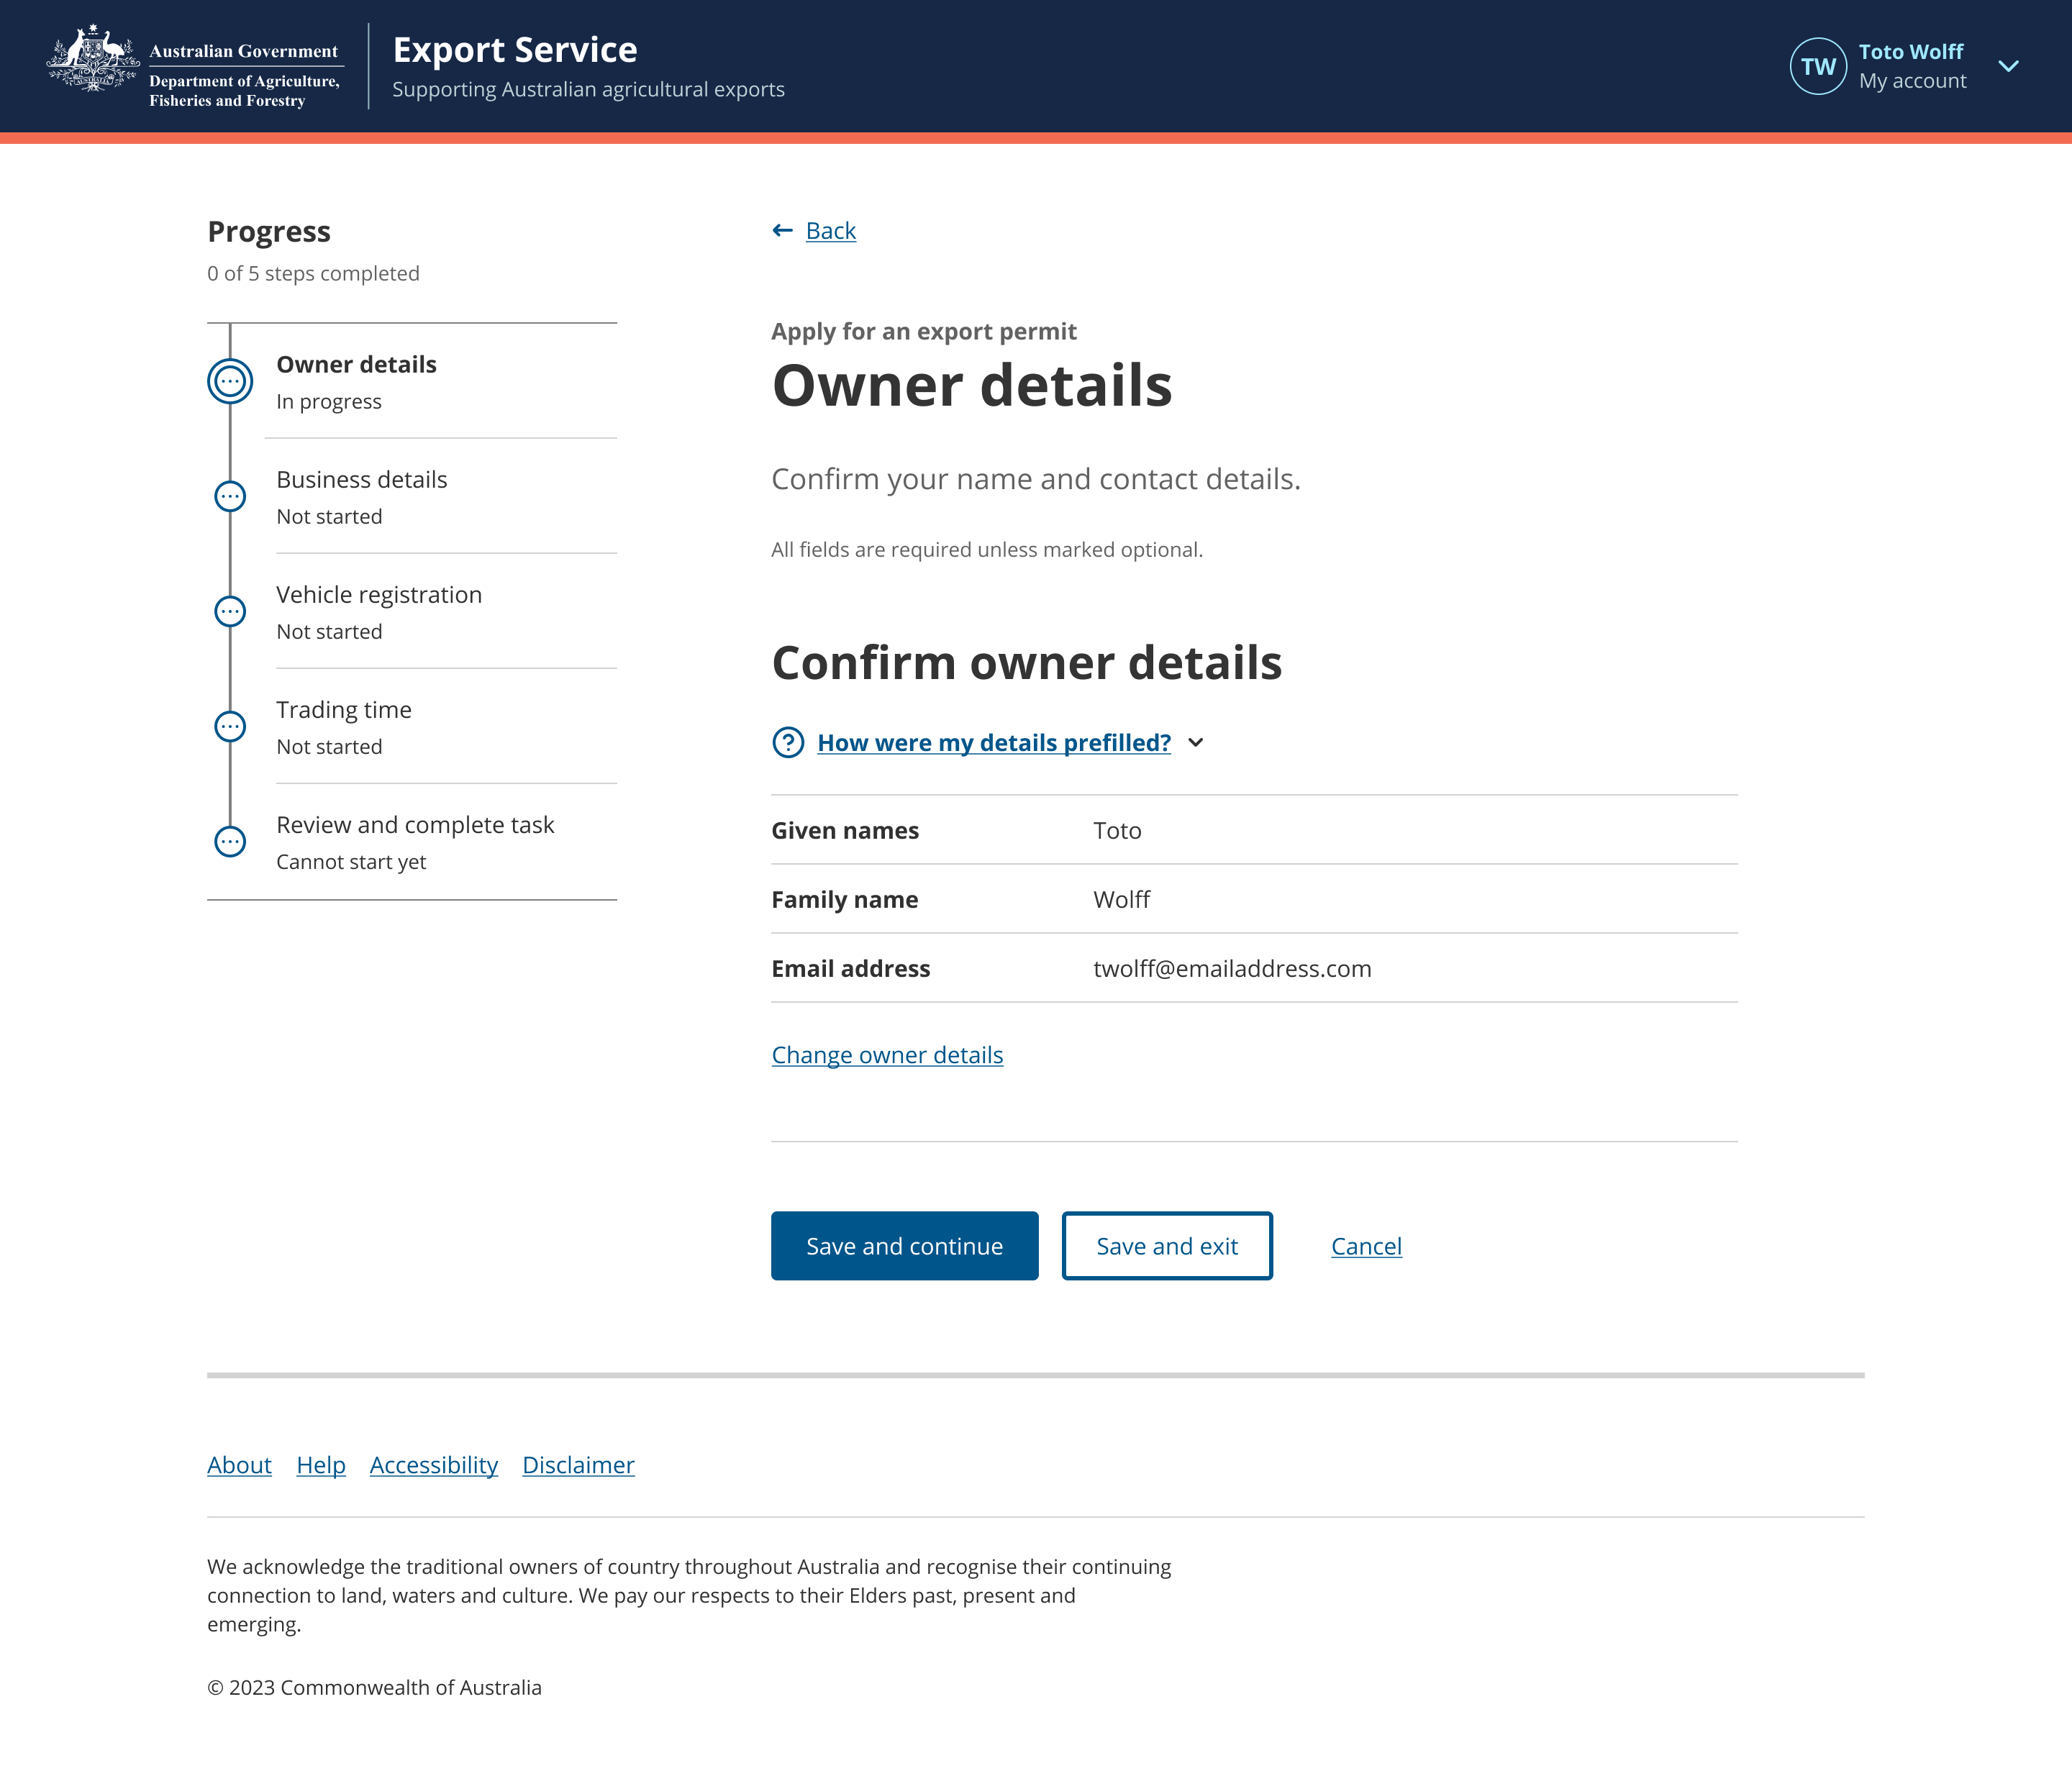
Task: Click the Export Service site title
Action: click(514, 50)
